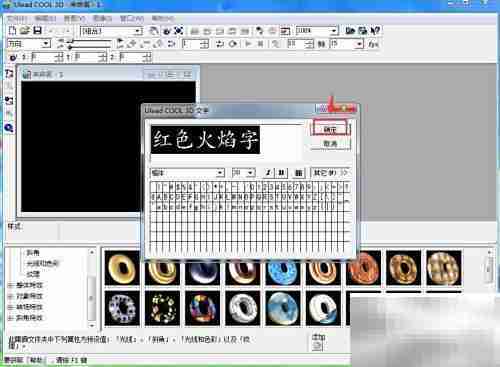500x367 pixels.
Task: Toggle the ping-pong mode icon beside loop
Action: [x=233, y=44]
